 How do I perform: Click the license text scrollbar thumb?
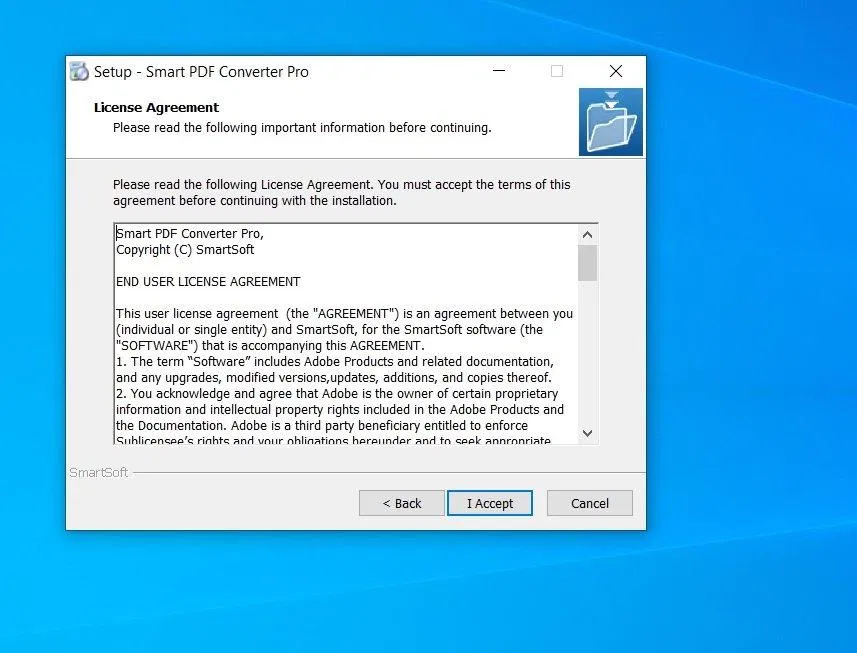(x=587, y=262)
